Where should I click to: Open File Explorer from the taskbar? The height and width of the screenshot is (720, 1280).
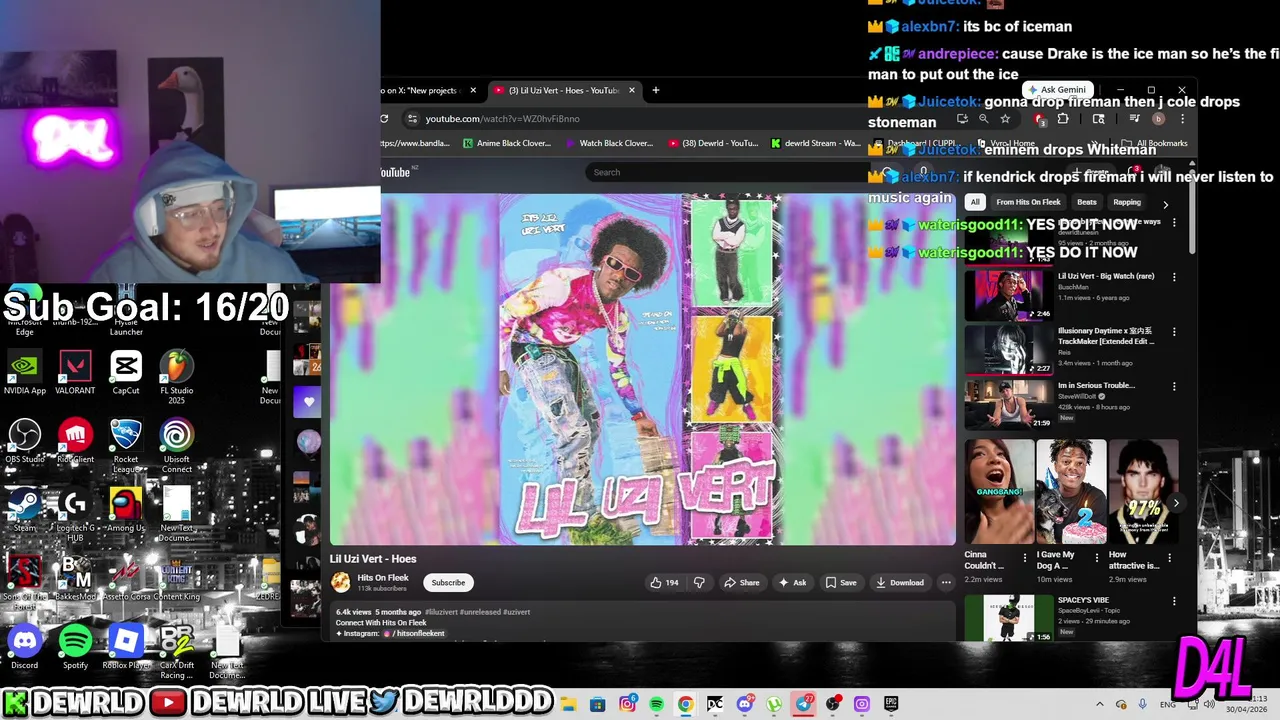click(568, 704)
